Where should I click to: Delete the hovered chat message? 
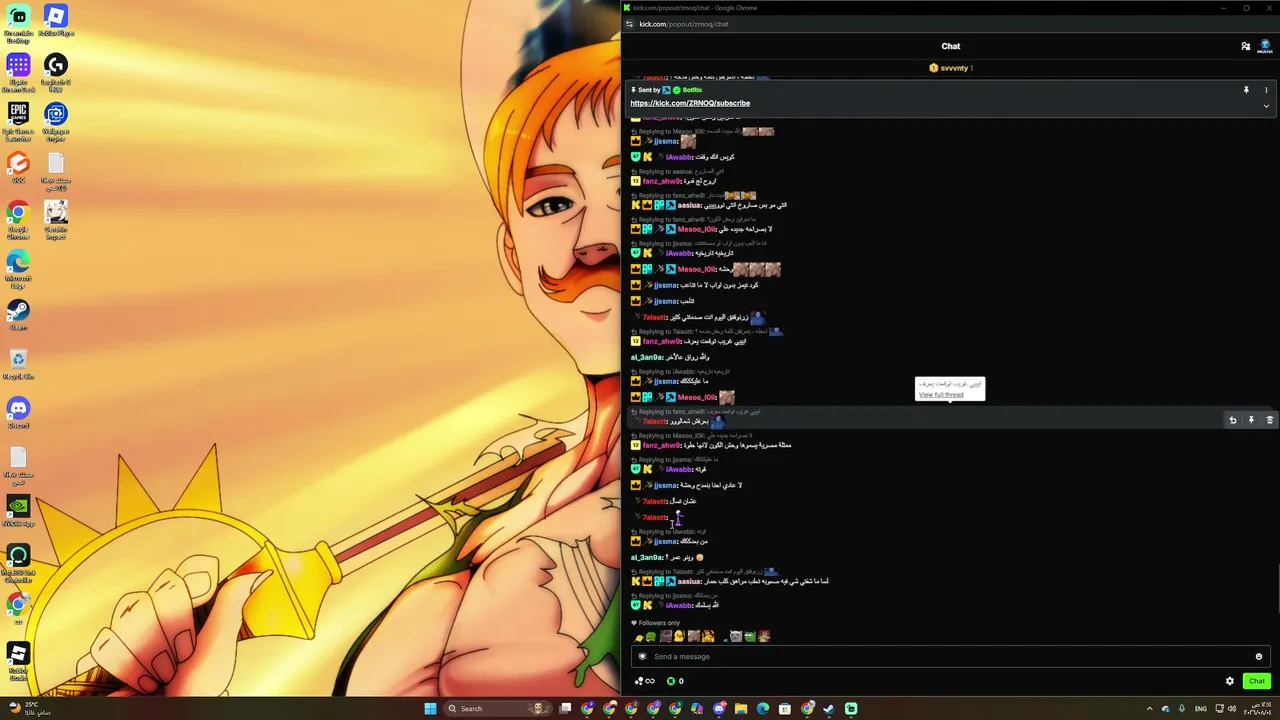point(1270,420)
